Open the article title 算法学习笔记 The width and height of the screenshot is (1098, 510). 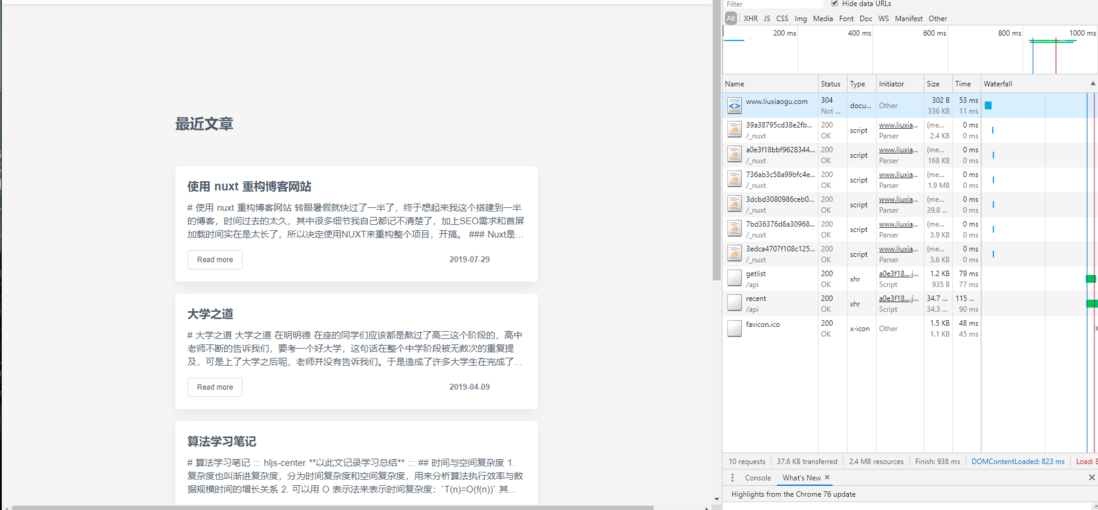(222, 441)
